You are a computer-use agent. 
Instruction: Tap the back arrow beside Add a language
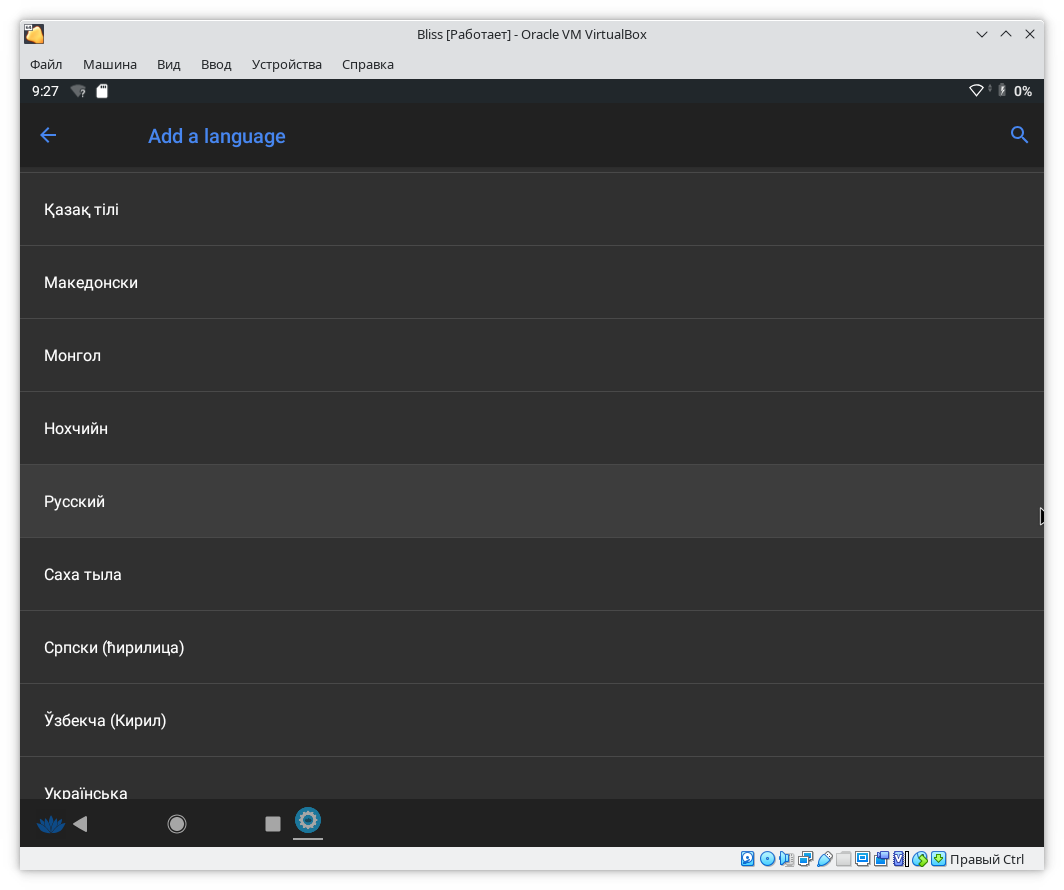pyautogui.click(x=48, y=136)
